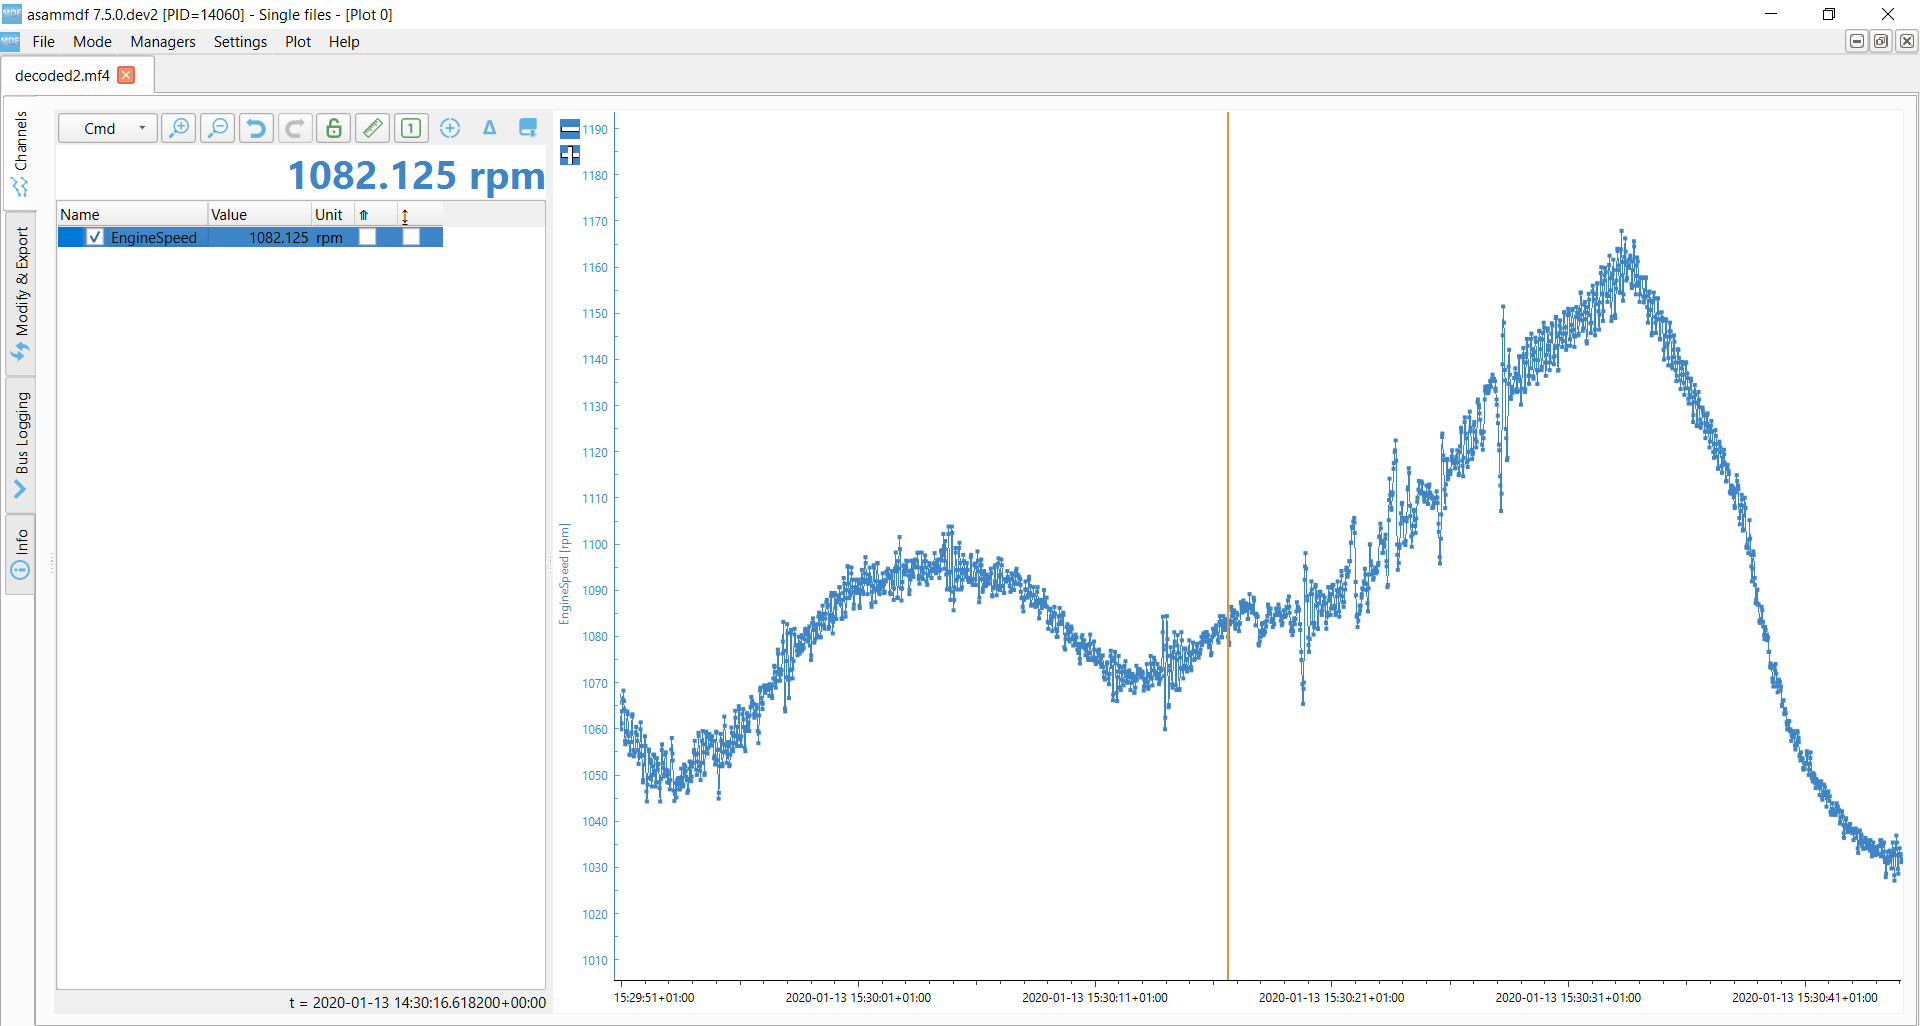Open the Plot menu
1920x1026 pixels.
click(298, 42)
